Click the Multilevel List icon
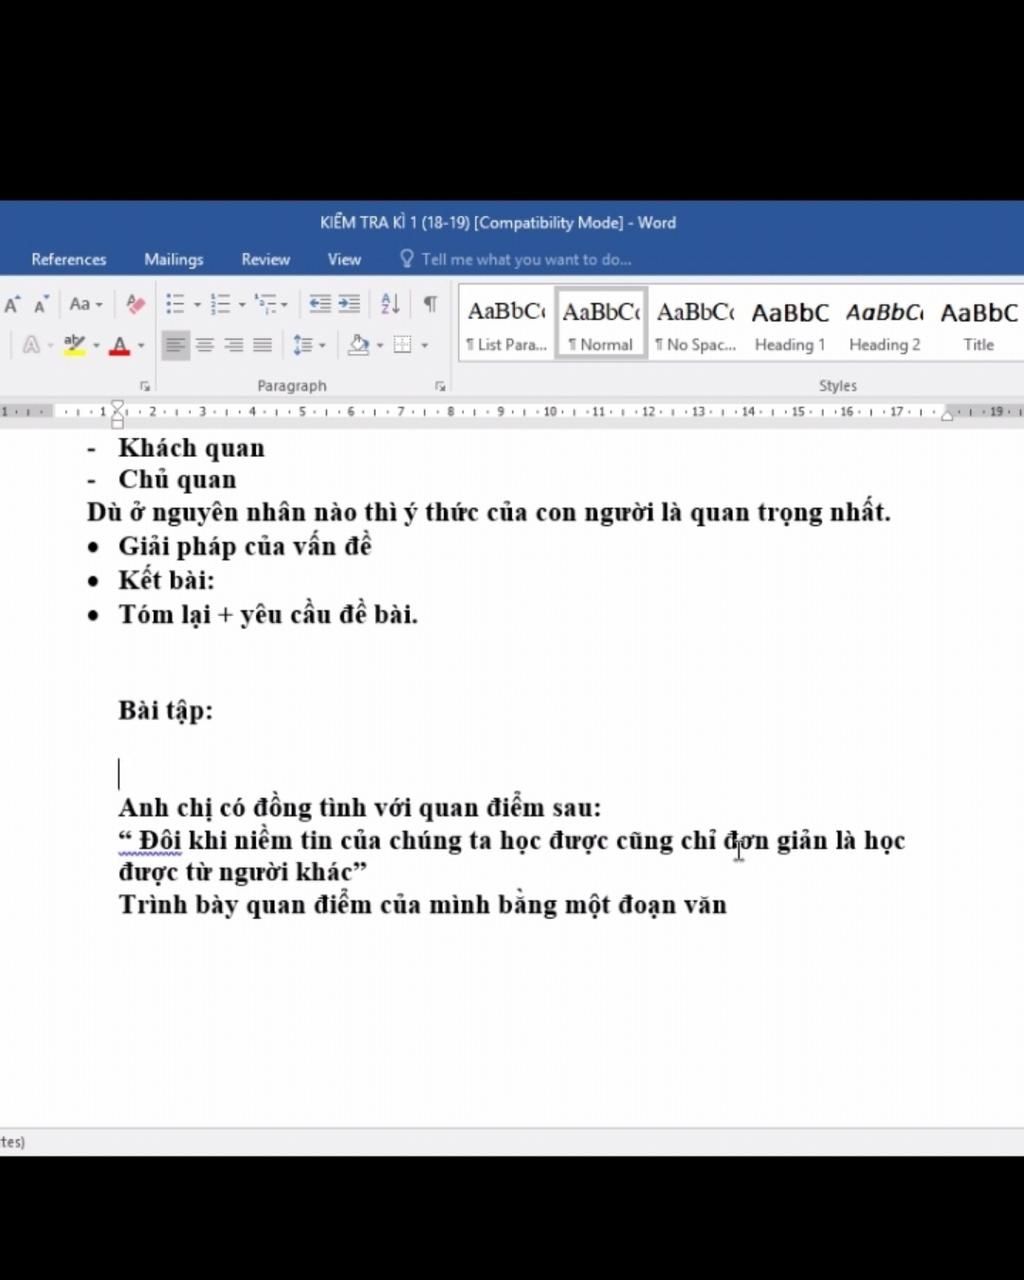This screenshot has height=1280, width=1024. 266,304
